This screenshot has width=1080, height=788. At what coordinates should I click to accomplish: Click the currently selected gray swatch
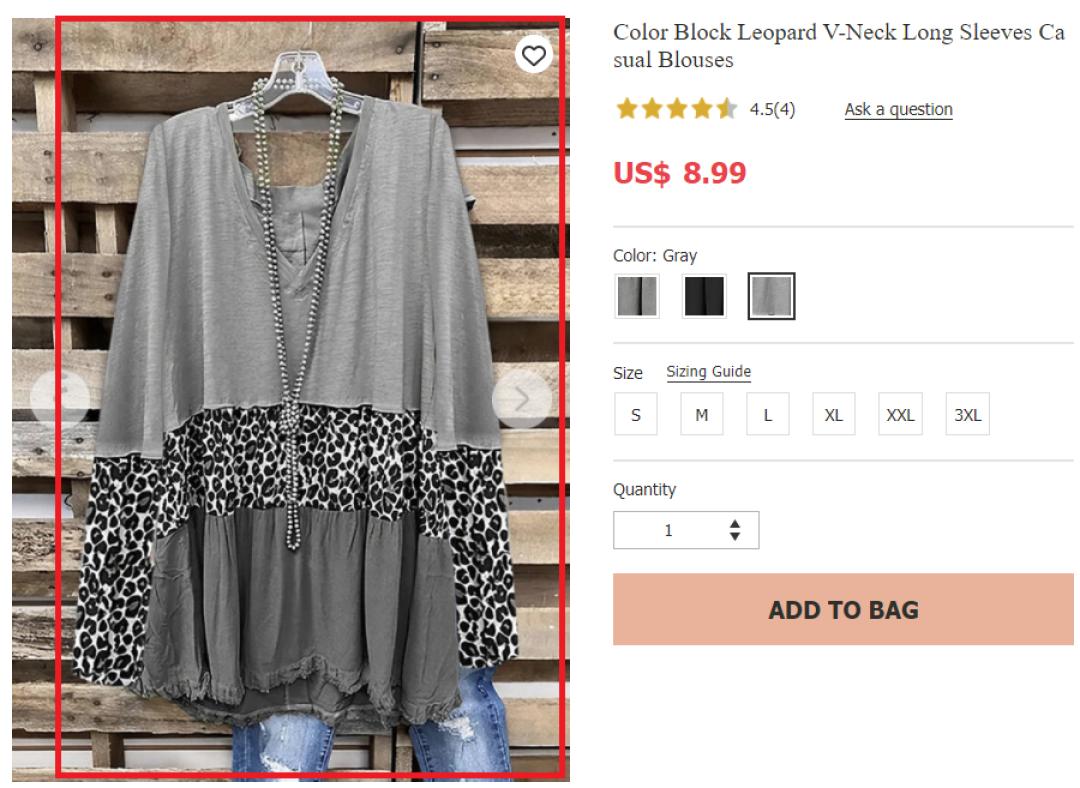(x=771, y=296)
